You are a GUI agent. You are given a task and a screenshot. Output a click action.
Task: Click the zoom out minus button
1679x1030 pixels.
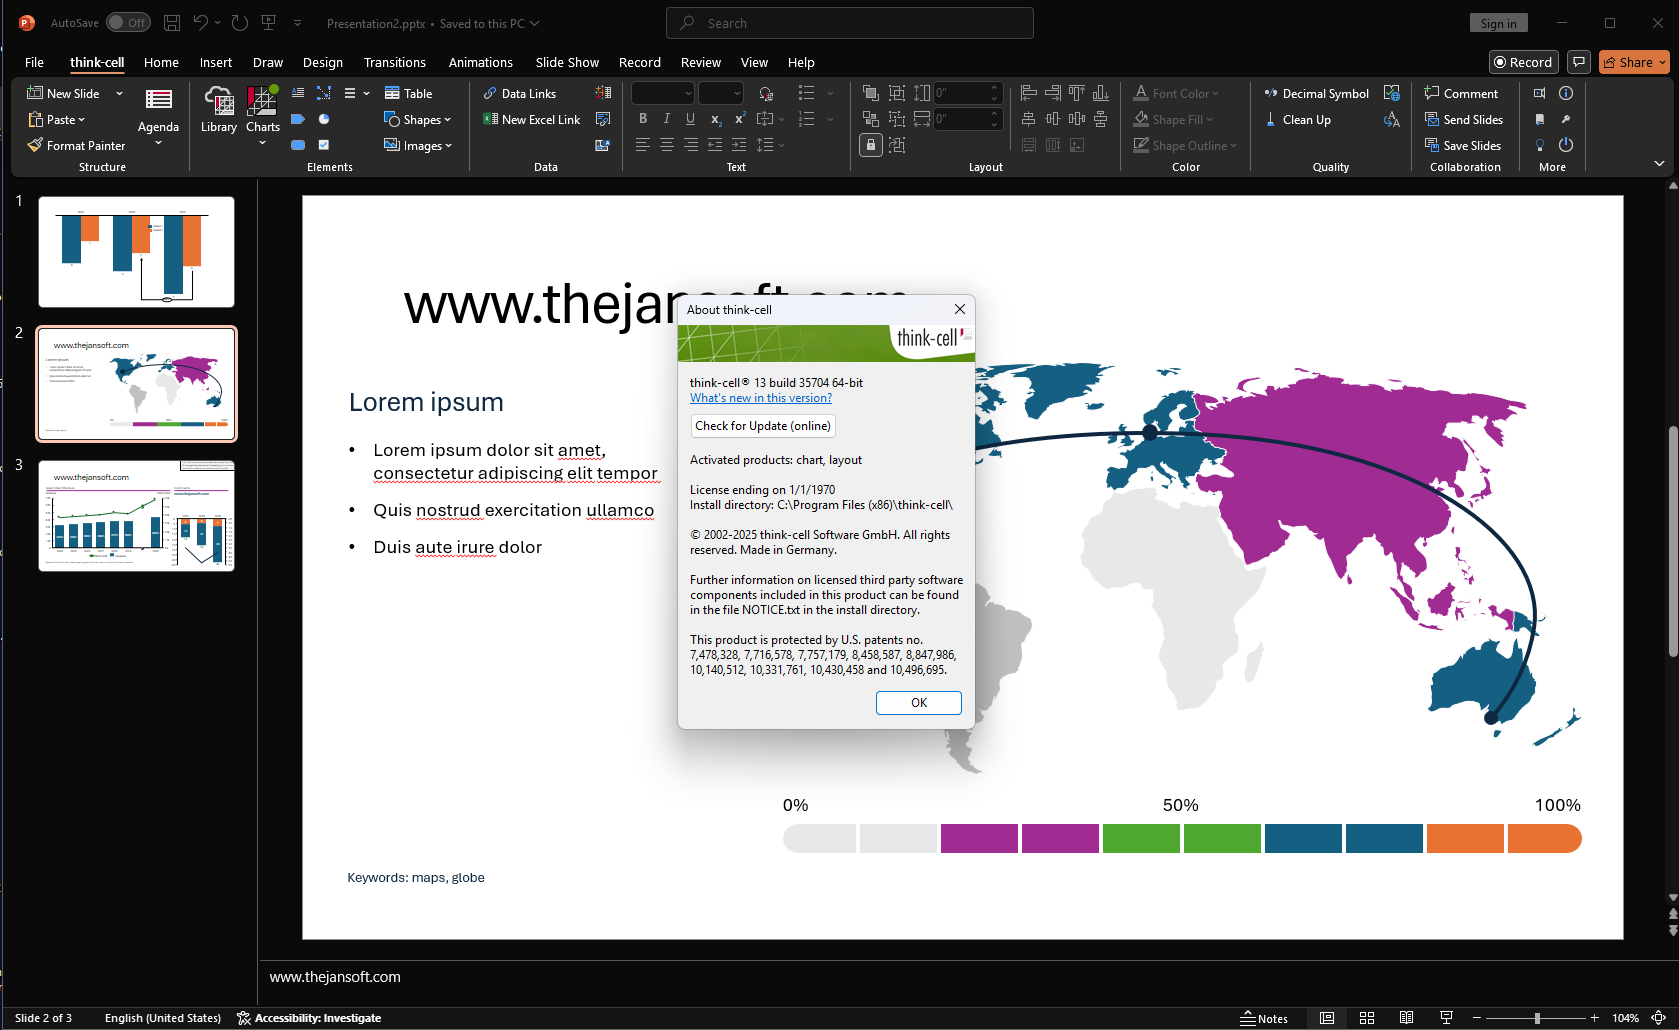pos(1477,1018)
